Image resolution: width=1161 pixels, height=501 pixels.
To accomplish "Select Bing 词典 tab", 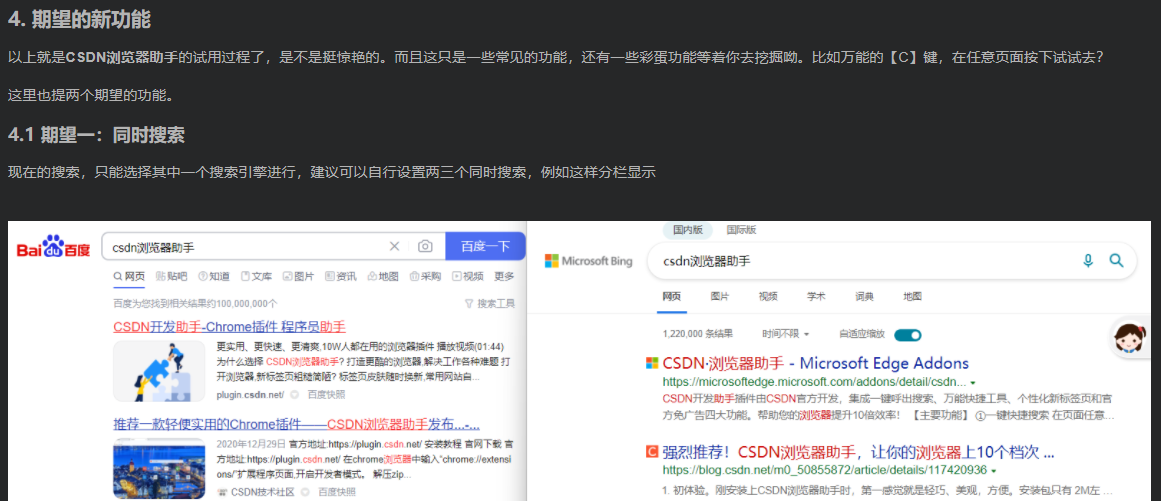I will [x=864, y=296].
